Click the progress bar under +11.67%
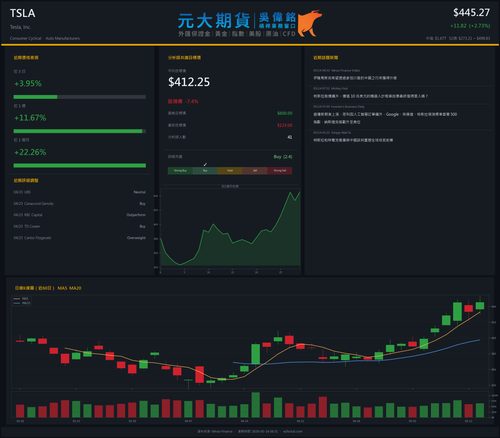The image size is (500, 438). click(80, 131)
